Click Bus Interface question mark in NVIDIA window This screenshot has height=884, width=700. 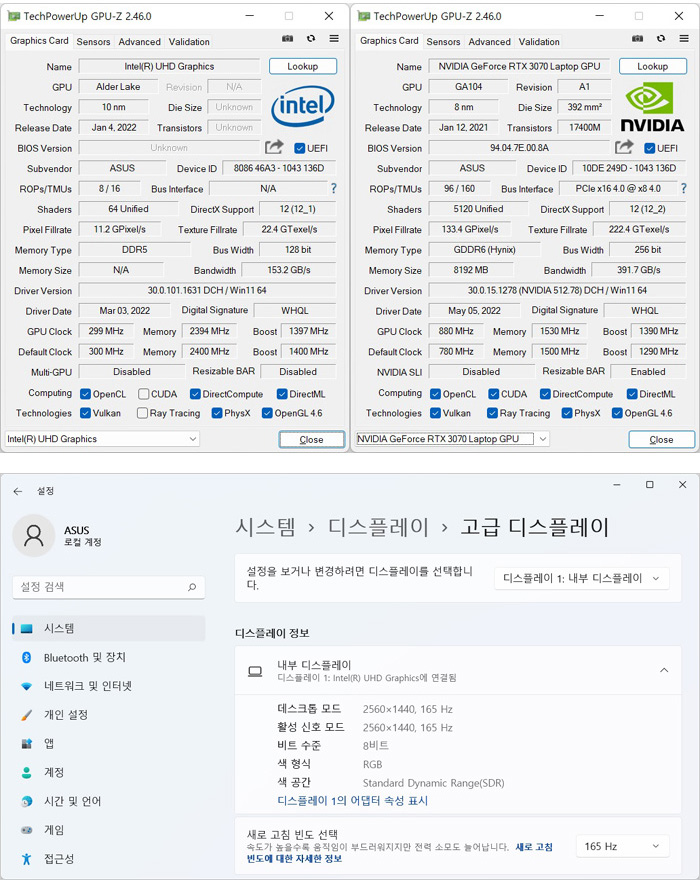(x=684, y=188)
